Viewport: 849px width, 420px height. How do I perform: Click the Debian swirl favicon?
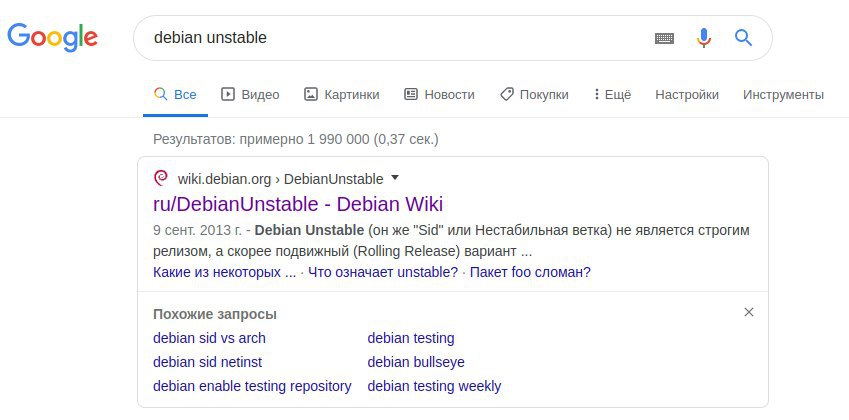[x=161, y=178]
